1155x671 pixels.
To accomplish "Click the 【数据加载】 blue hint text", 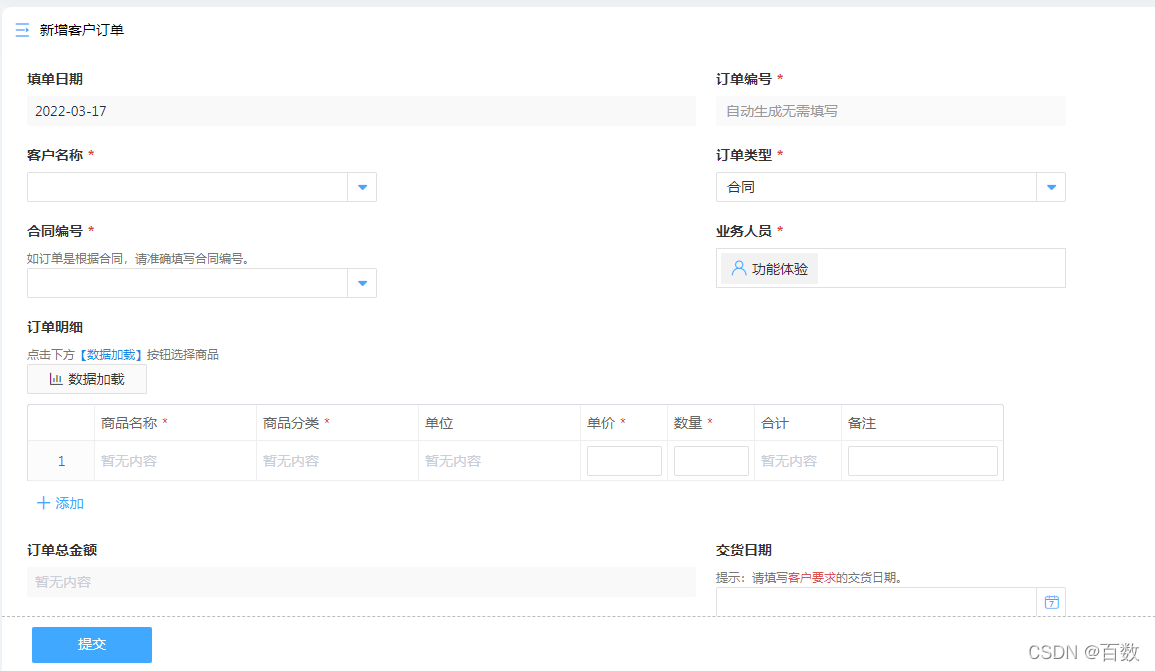I will [110, 355].
